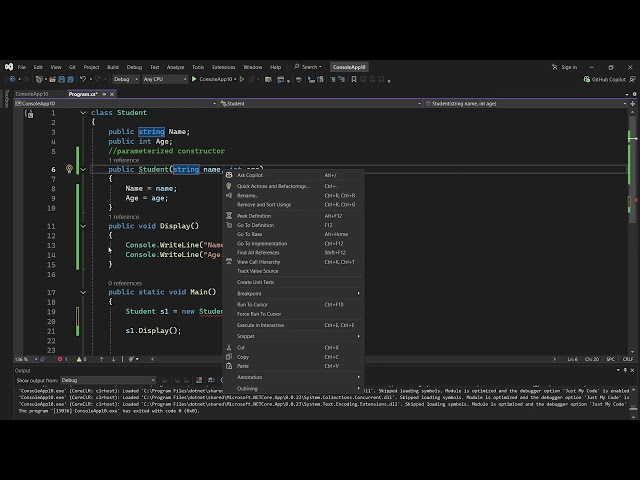The image size is (640, 480).
Task: Click the 0 references link above Main()
Action: (x=125, y=283)
